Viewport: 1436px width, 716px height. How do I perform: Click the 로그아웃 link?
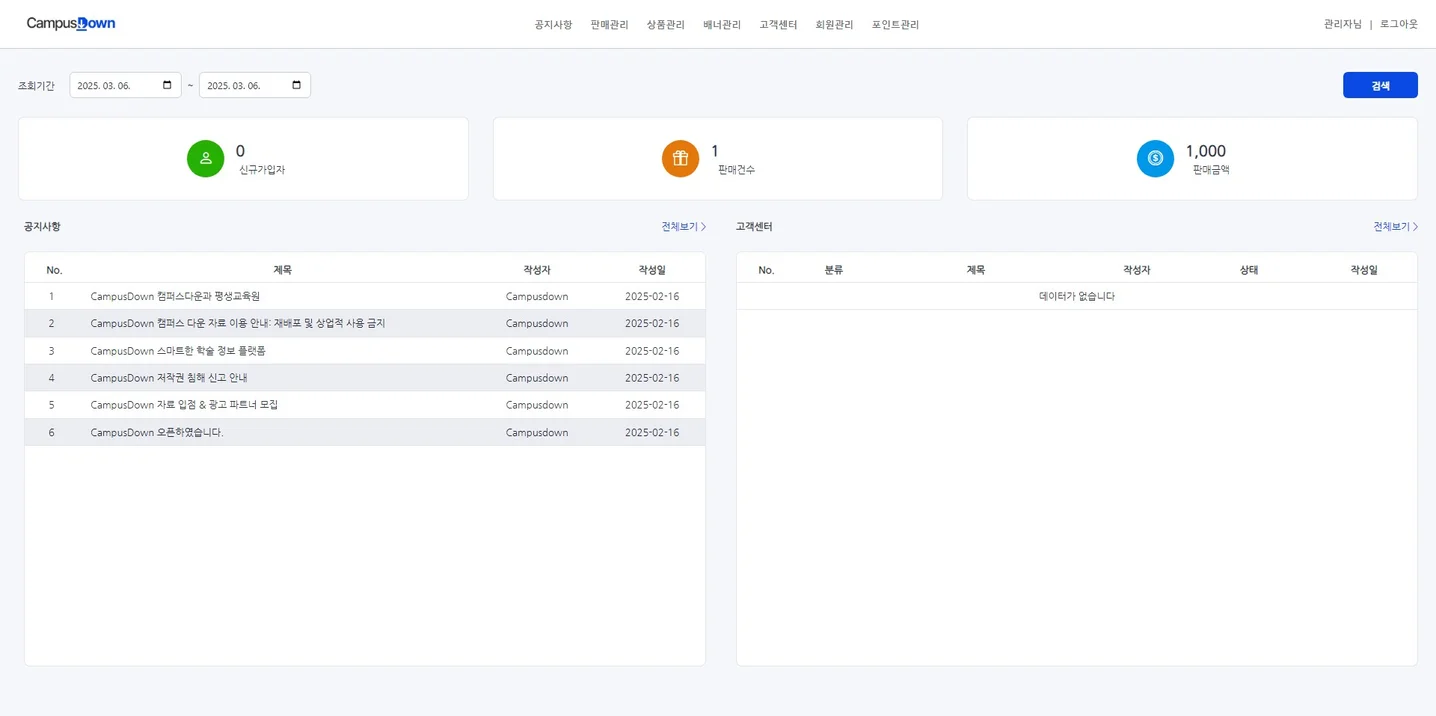(x=1399, y=24)
